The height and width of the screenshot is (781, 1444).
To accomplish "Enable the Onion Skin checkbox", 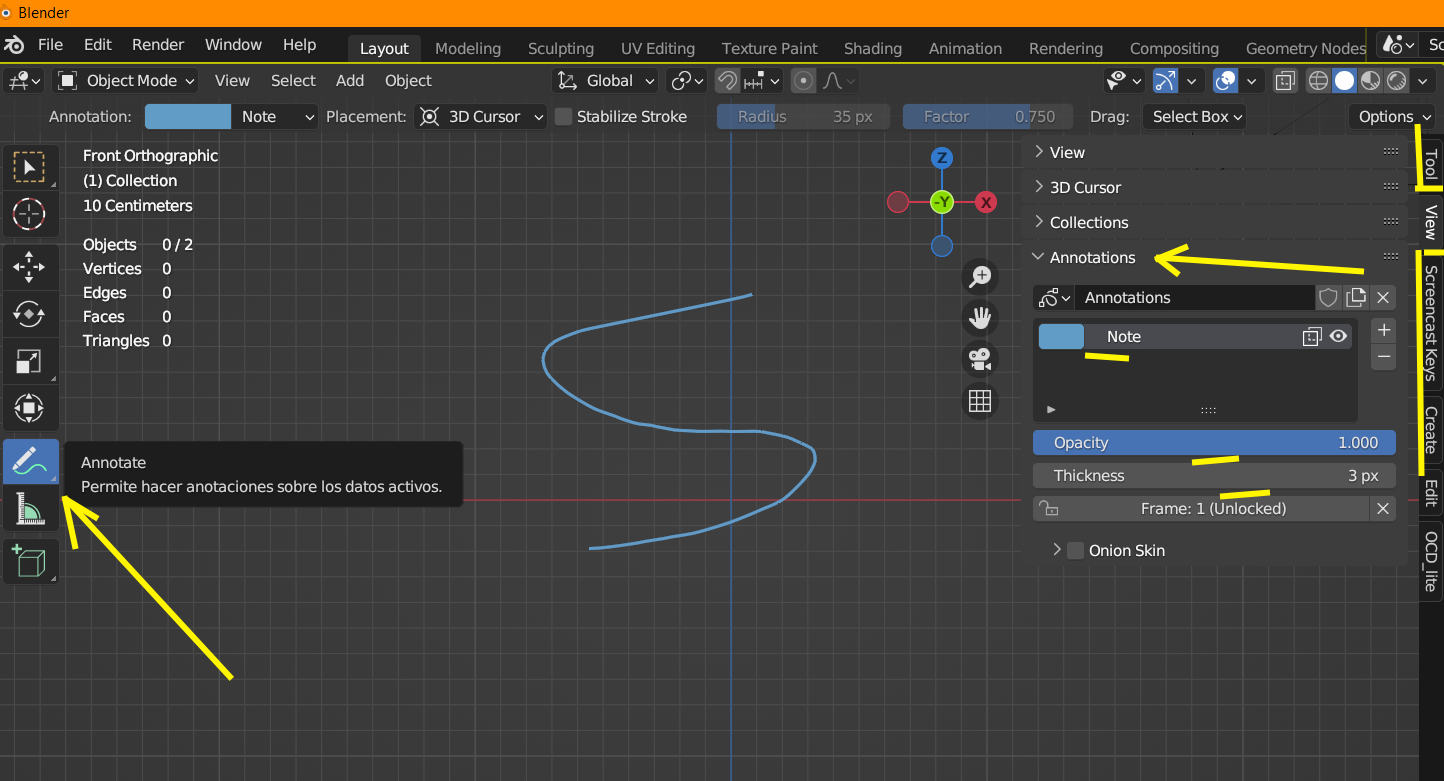I will point(1076,551).
